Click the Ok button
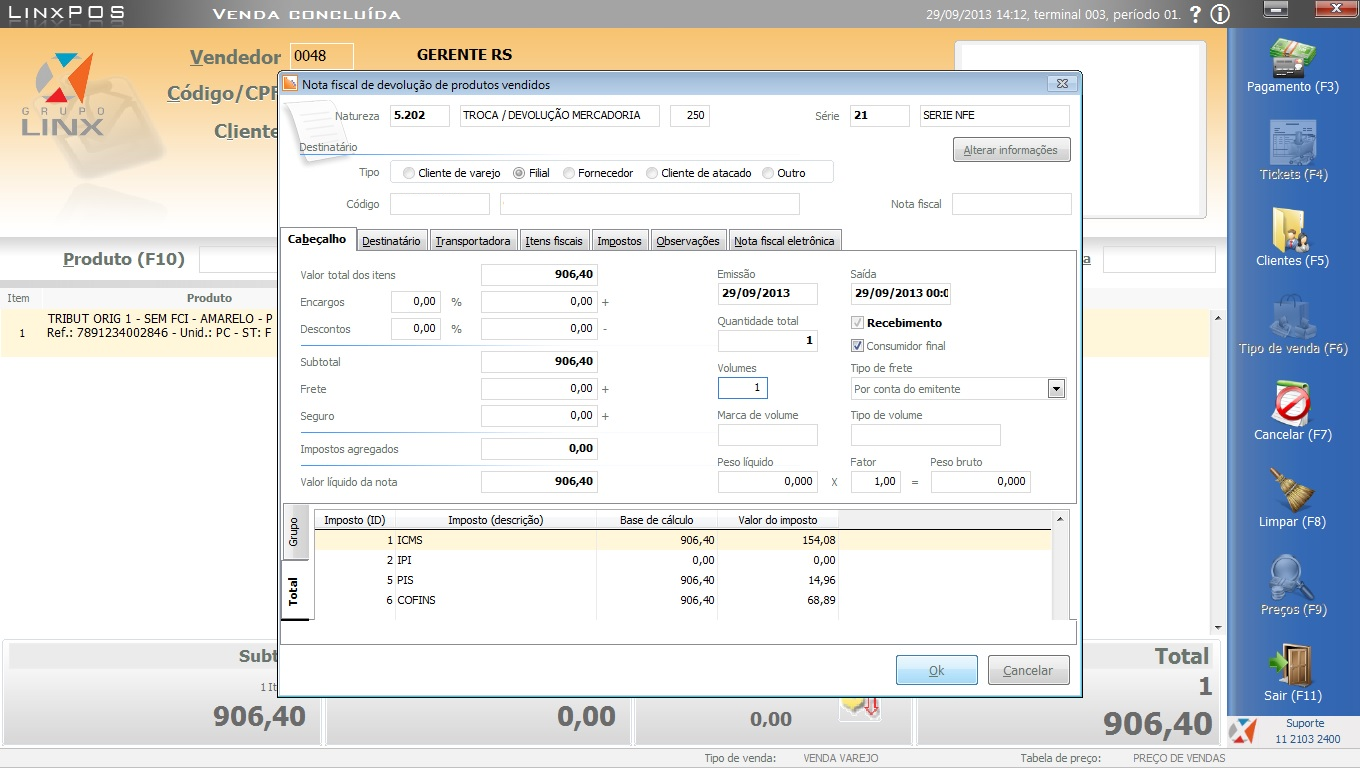This screenshot has height=768, width=1360. pyautogui.click(x=936, y=670)
